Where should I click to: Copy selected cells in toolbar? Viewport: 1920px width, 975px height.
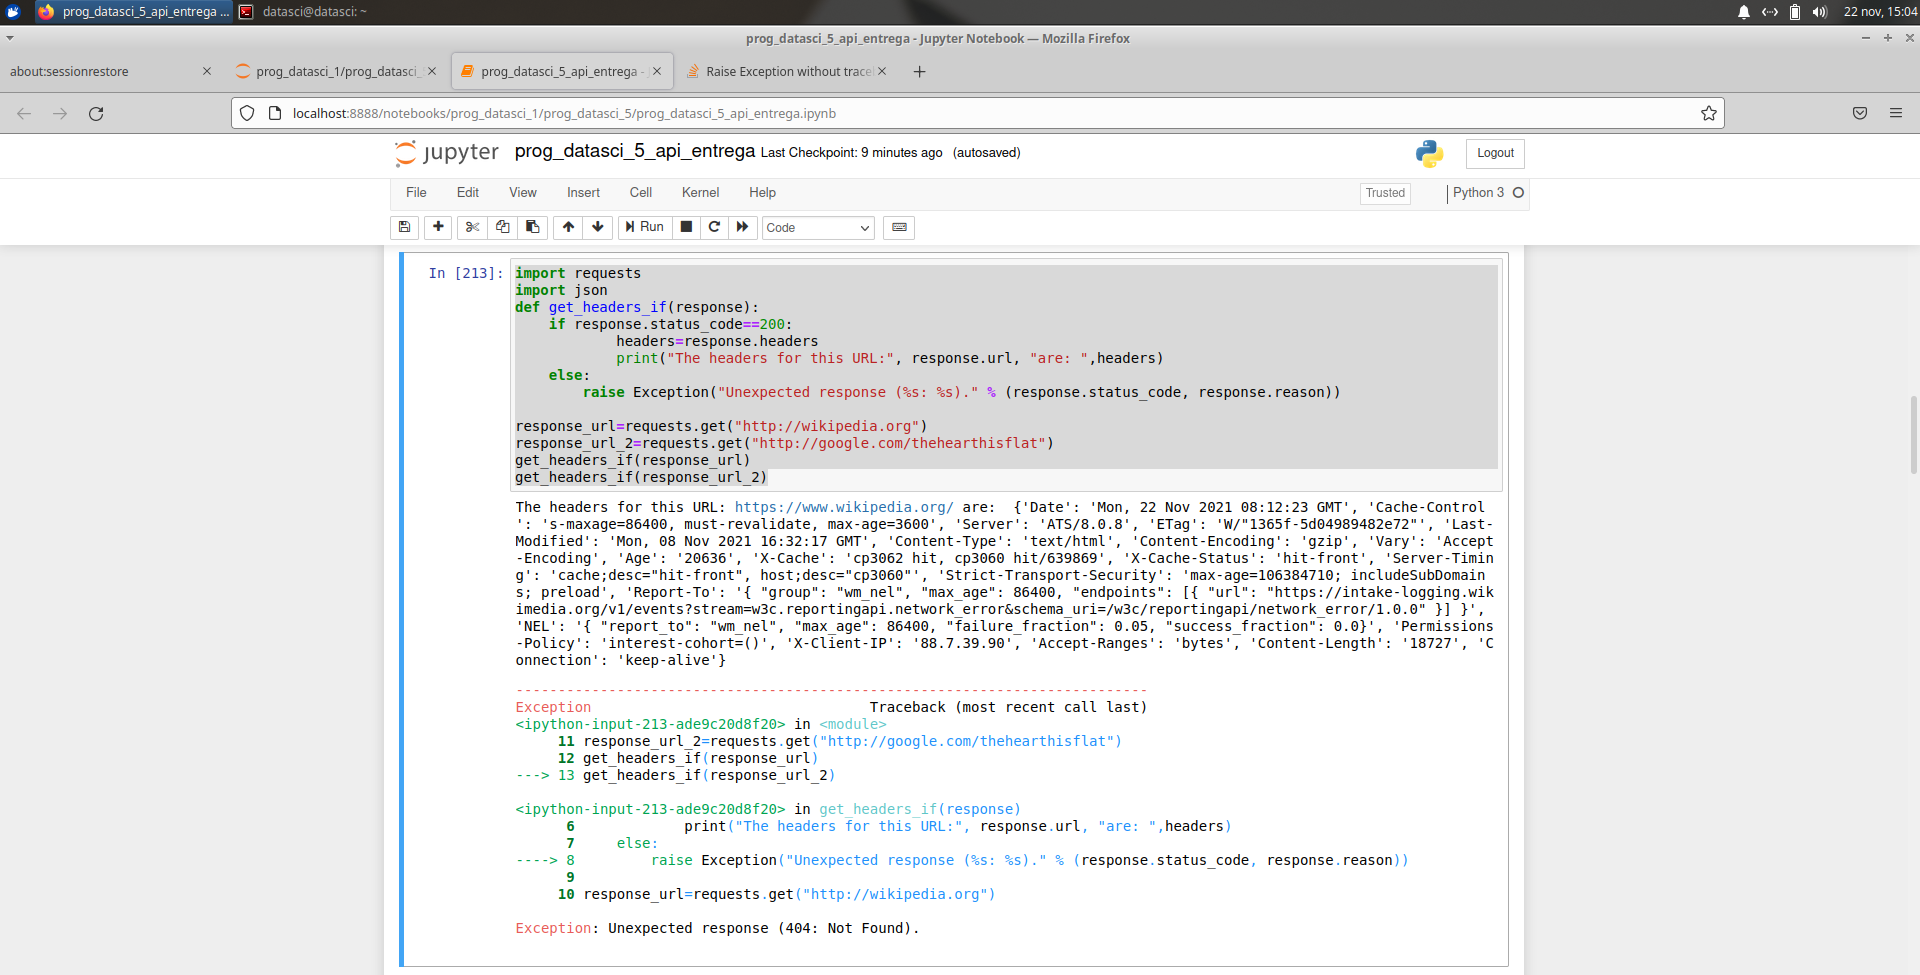503,227
